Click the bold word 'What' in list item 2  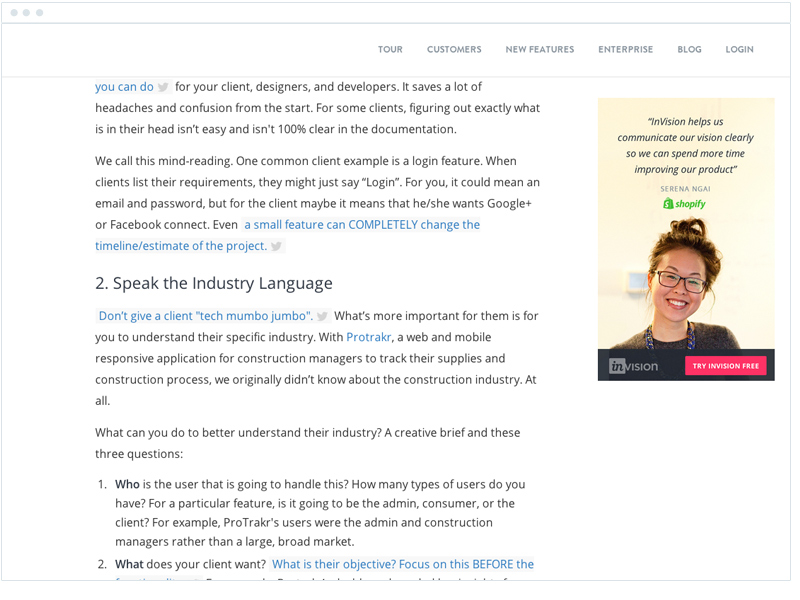click(129, 564)
